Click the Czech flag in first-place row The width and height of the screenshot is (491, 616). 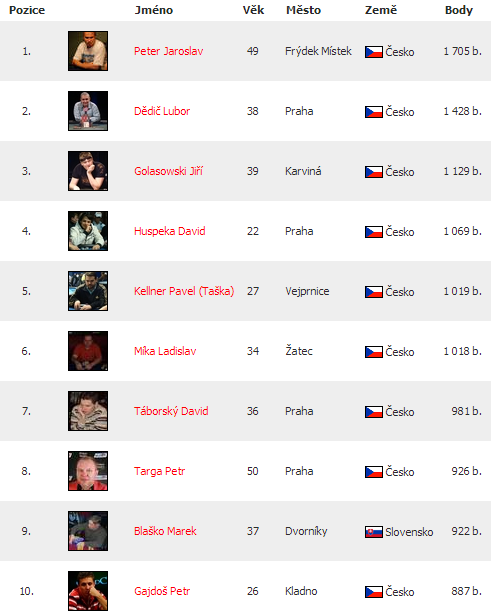(374, 52)
